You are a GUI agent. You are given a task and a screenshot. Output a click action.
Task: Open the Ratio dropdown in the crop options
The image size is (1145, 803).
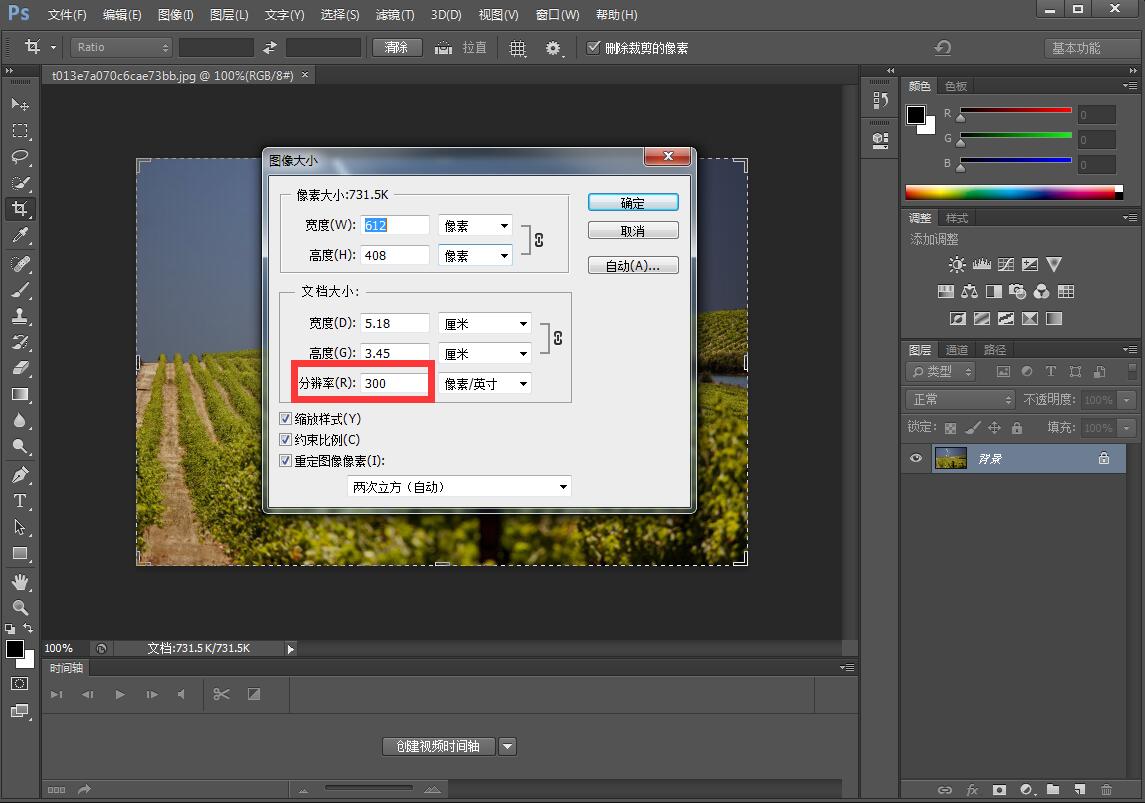(120, 47)
